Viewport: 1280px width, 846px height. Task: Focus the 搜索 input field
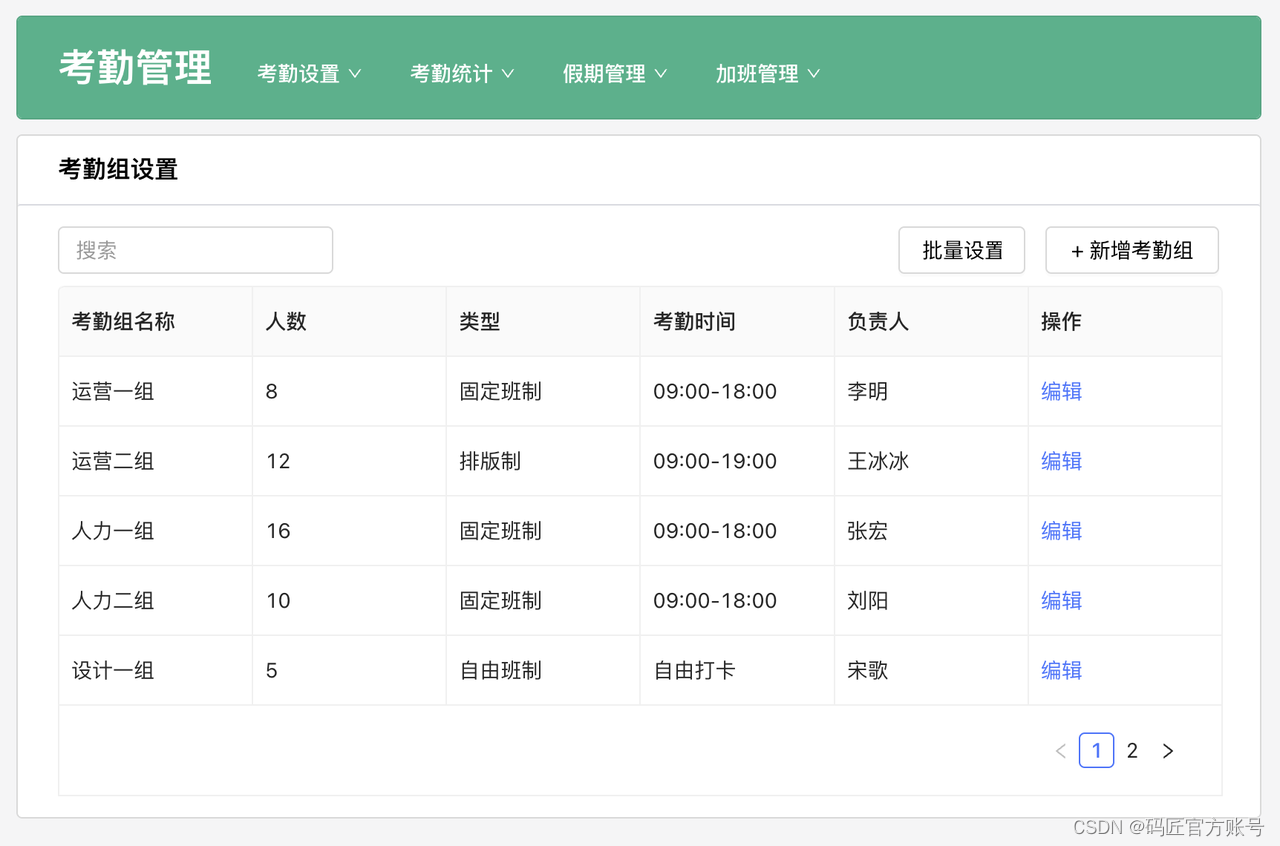coord(195,250)
